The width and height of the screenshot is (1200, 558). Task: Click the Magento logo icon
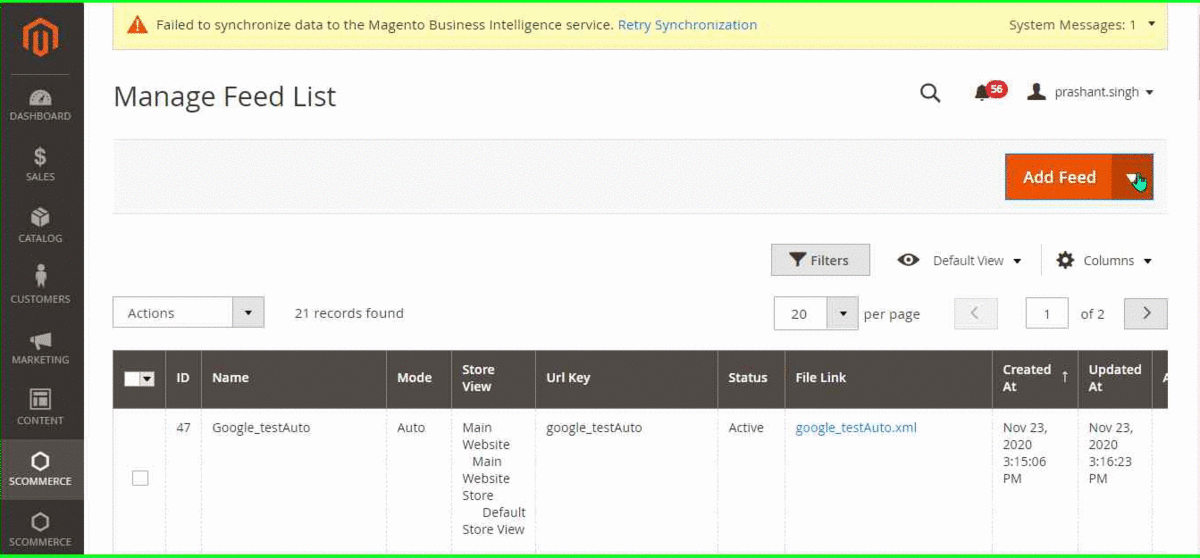point(41,37)
